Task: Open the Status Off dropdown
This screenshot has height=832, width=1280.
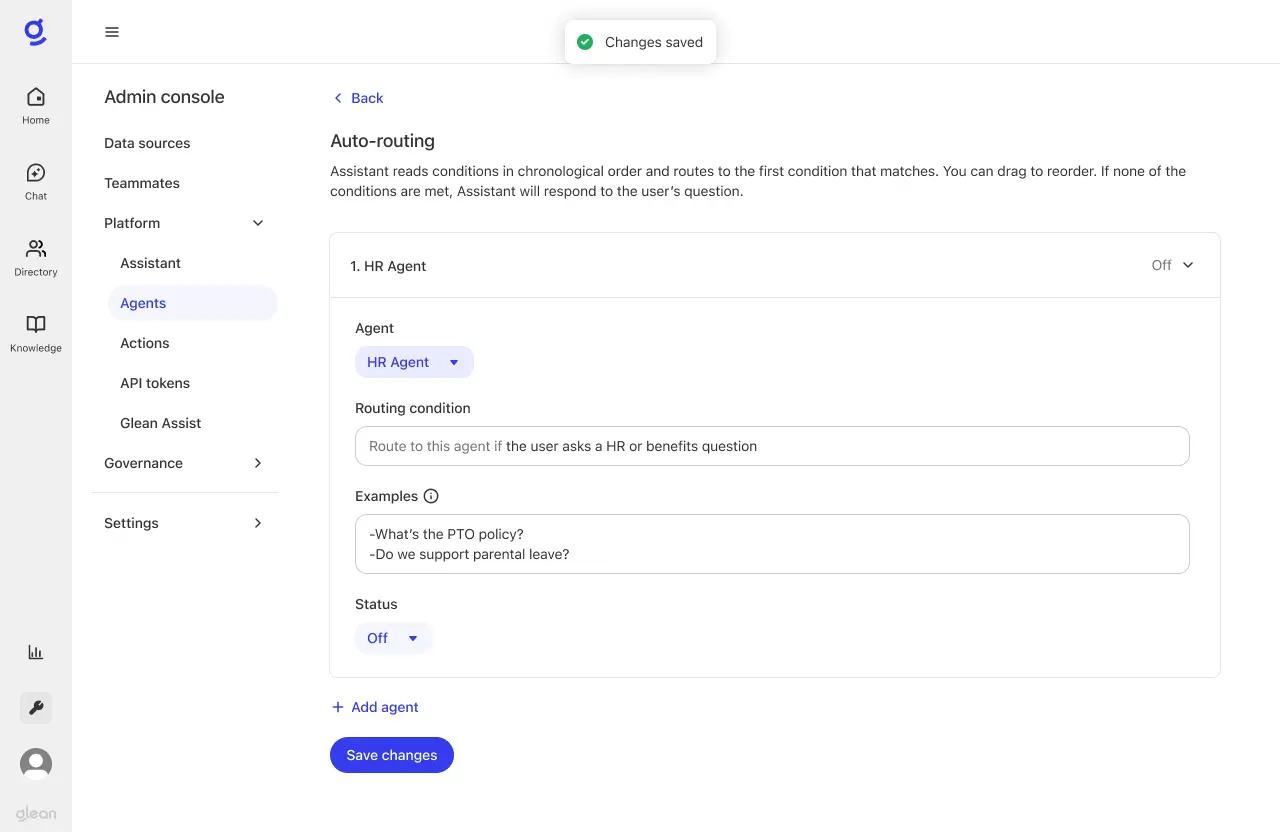Action: [x=393, y=638]
